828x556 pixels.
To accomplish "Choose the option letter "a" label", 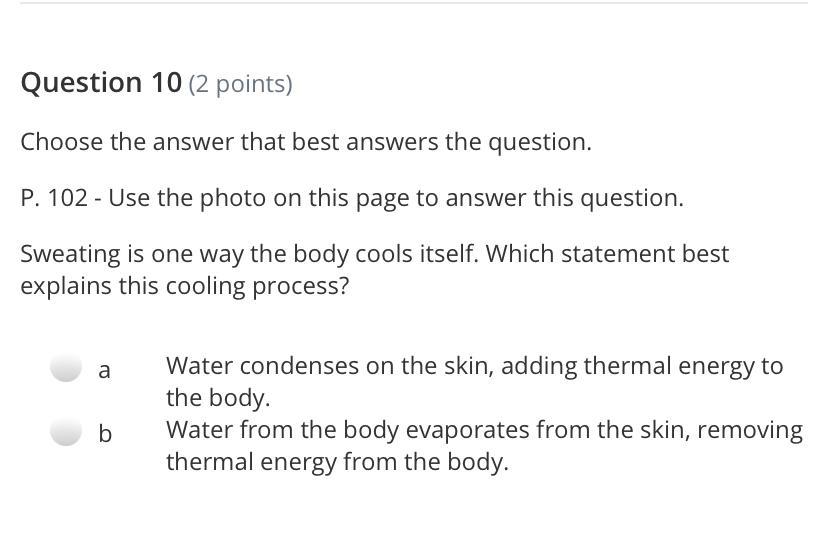I will (x=105, y=370).
